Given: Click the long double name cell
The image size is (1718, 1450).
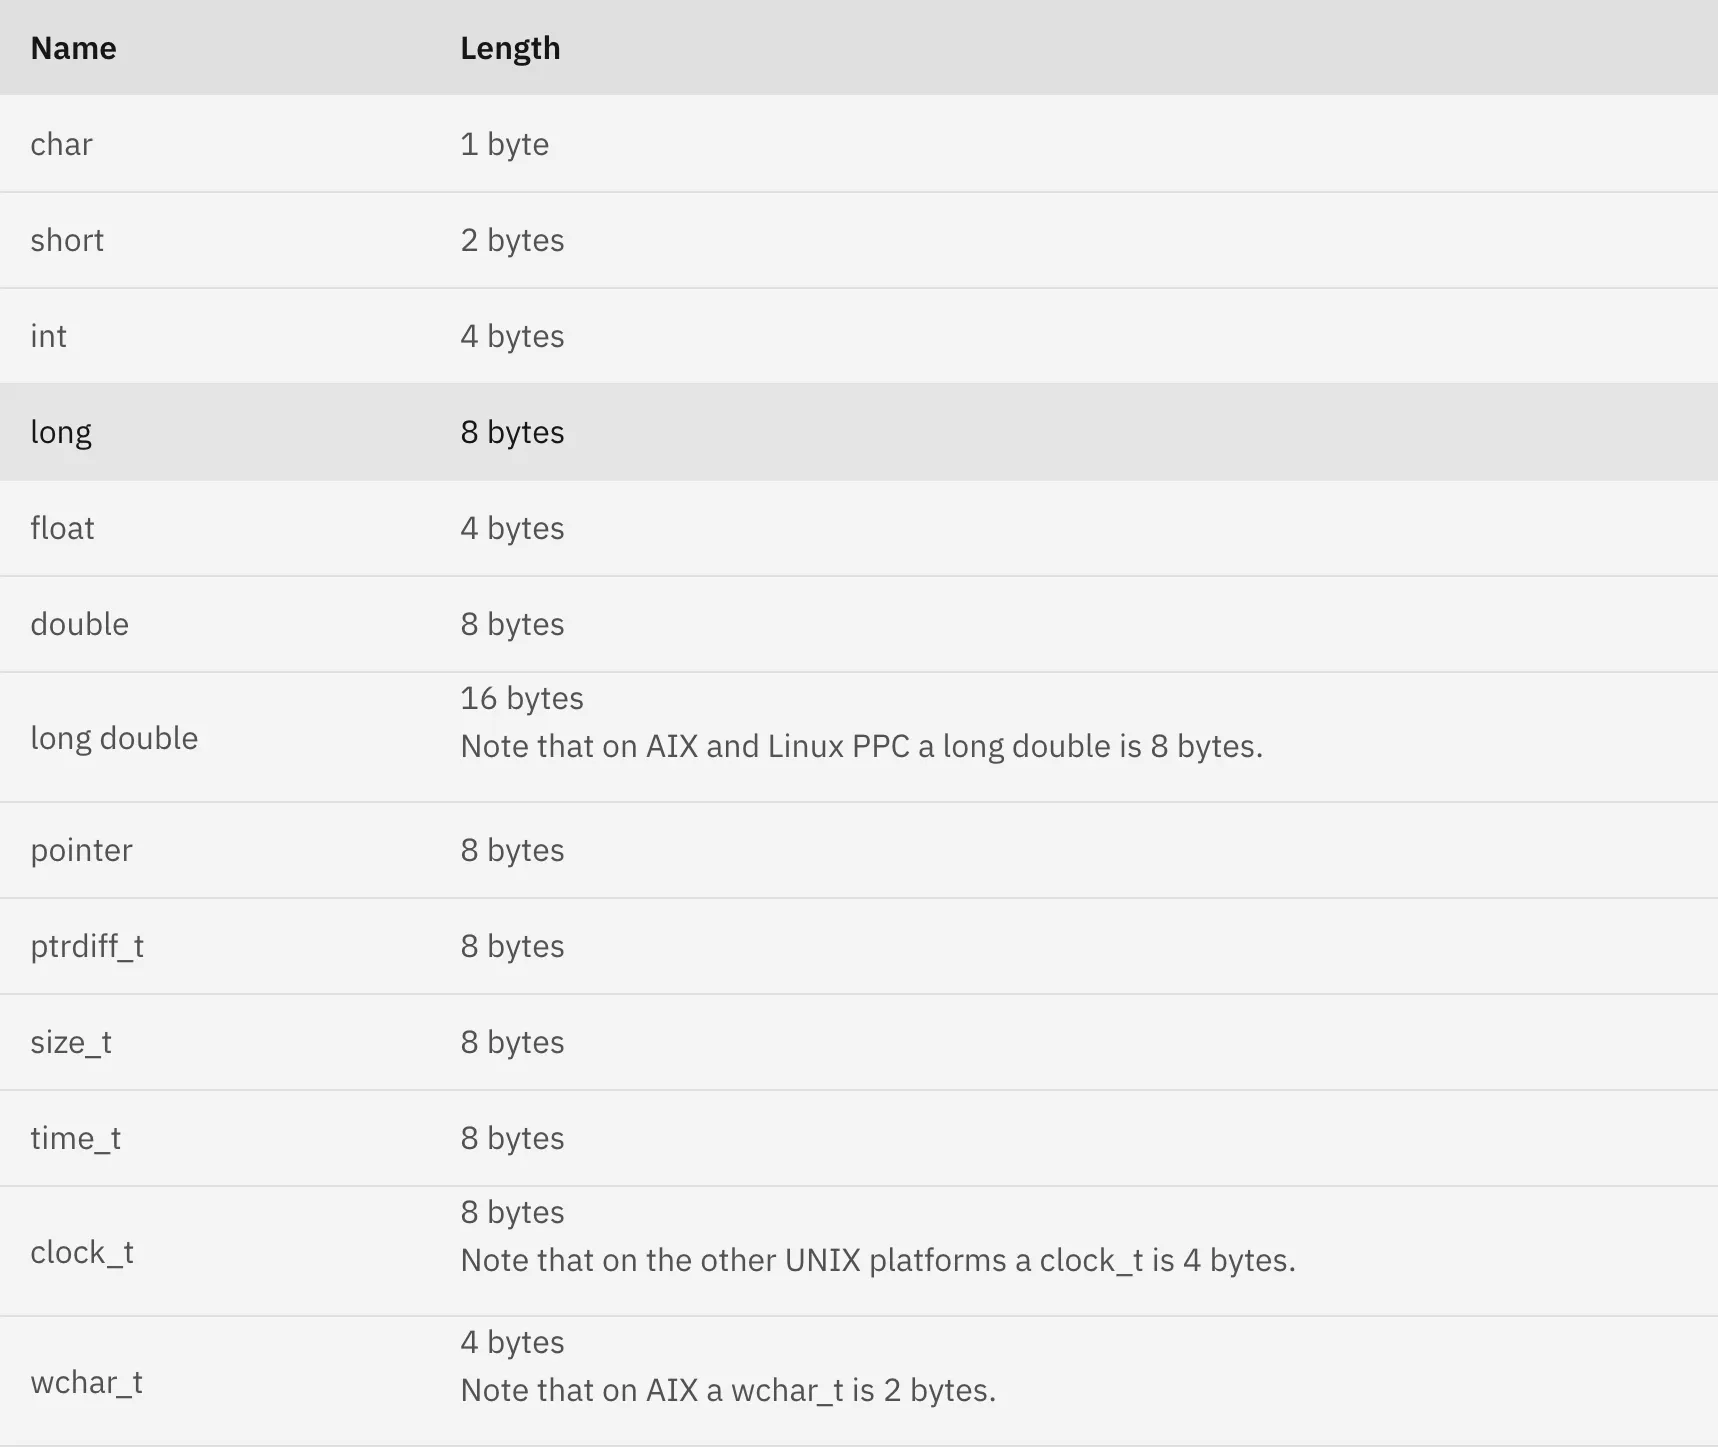Looking at the screenshot, I should coord(114,738).
